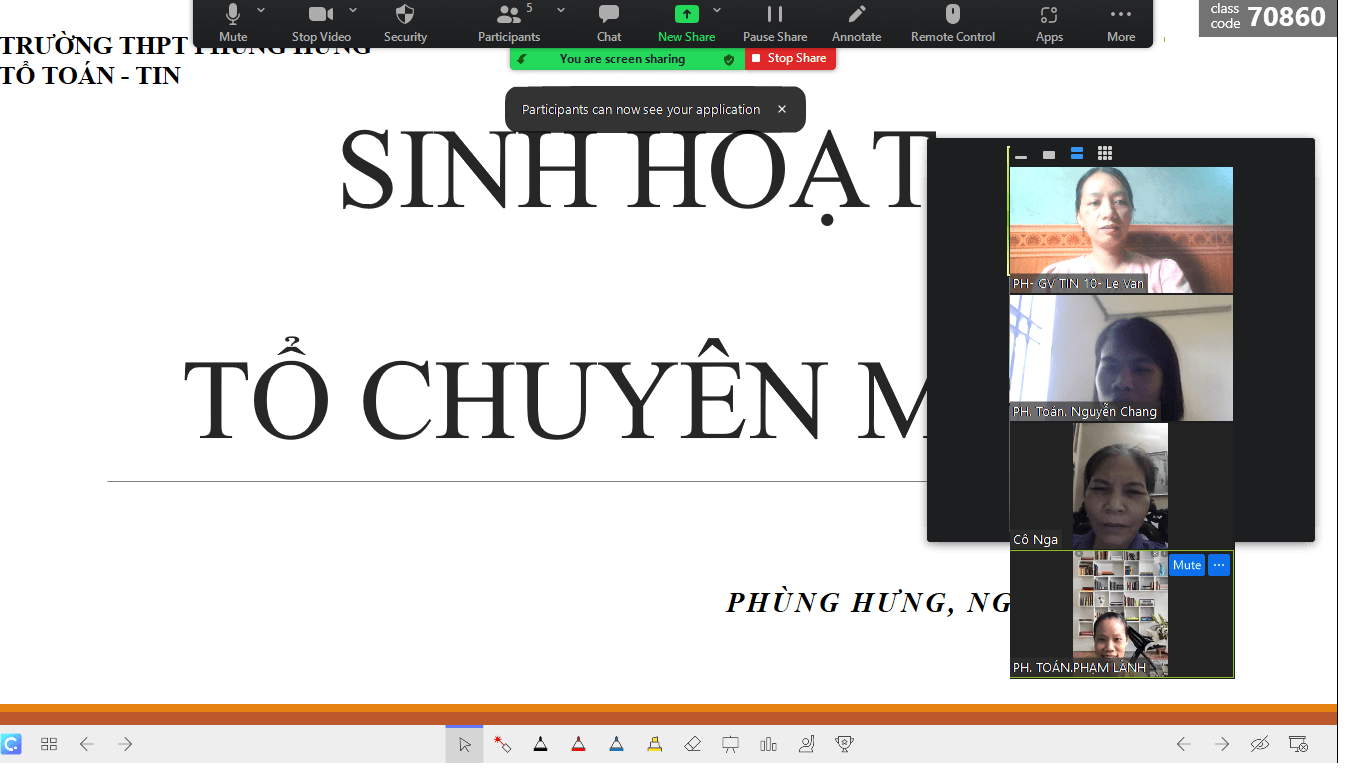1366x768 pixels.
Task: Open the Participants list
Action: [509, 23]
